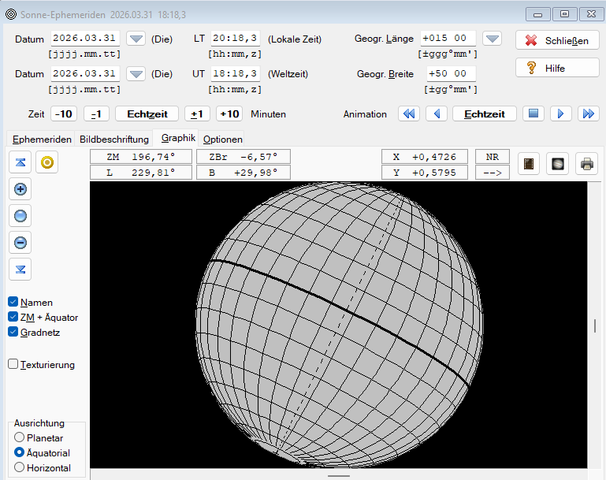This screenshot has height=480, width=606.
Task: Click the Schließen button
Action: [556, 39]
